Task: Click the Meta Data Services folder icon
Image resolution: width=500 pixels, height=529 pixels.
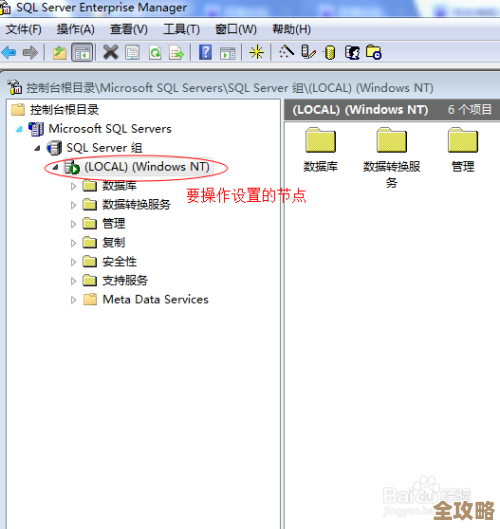Action: (90, 299)
